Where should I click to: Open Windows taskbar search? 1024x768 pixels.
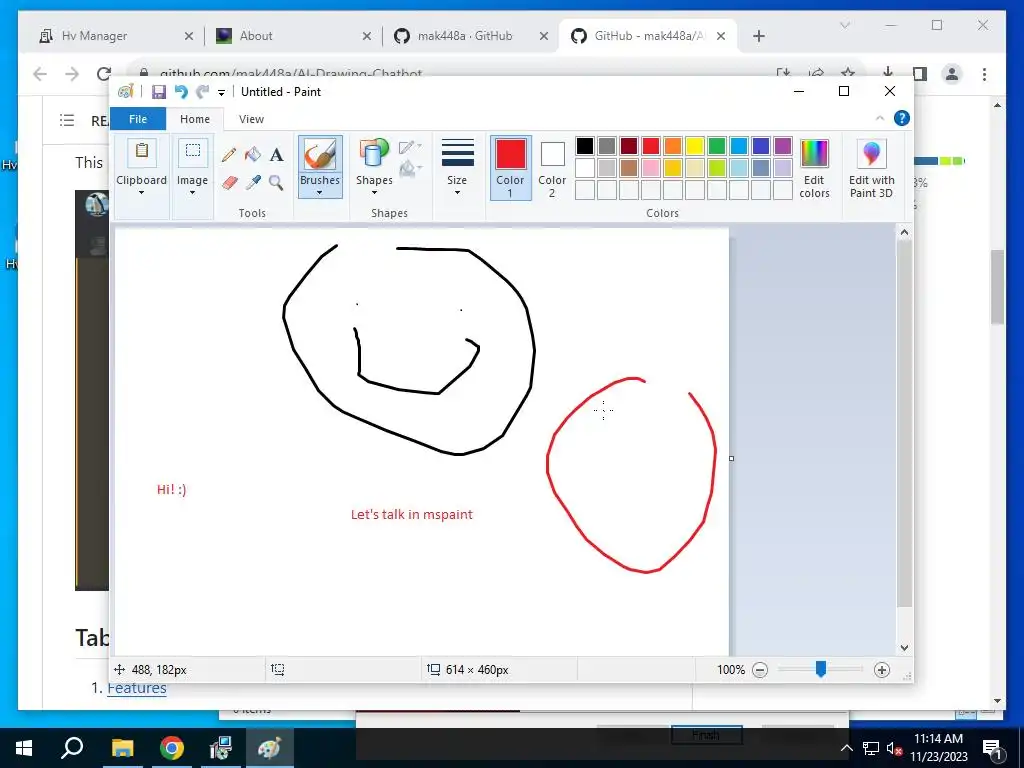pos(72,748)
